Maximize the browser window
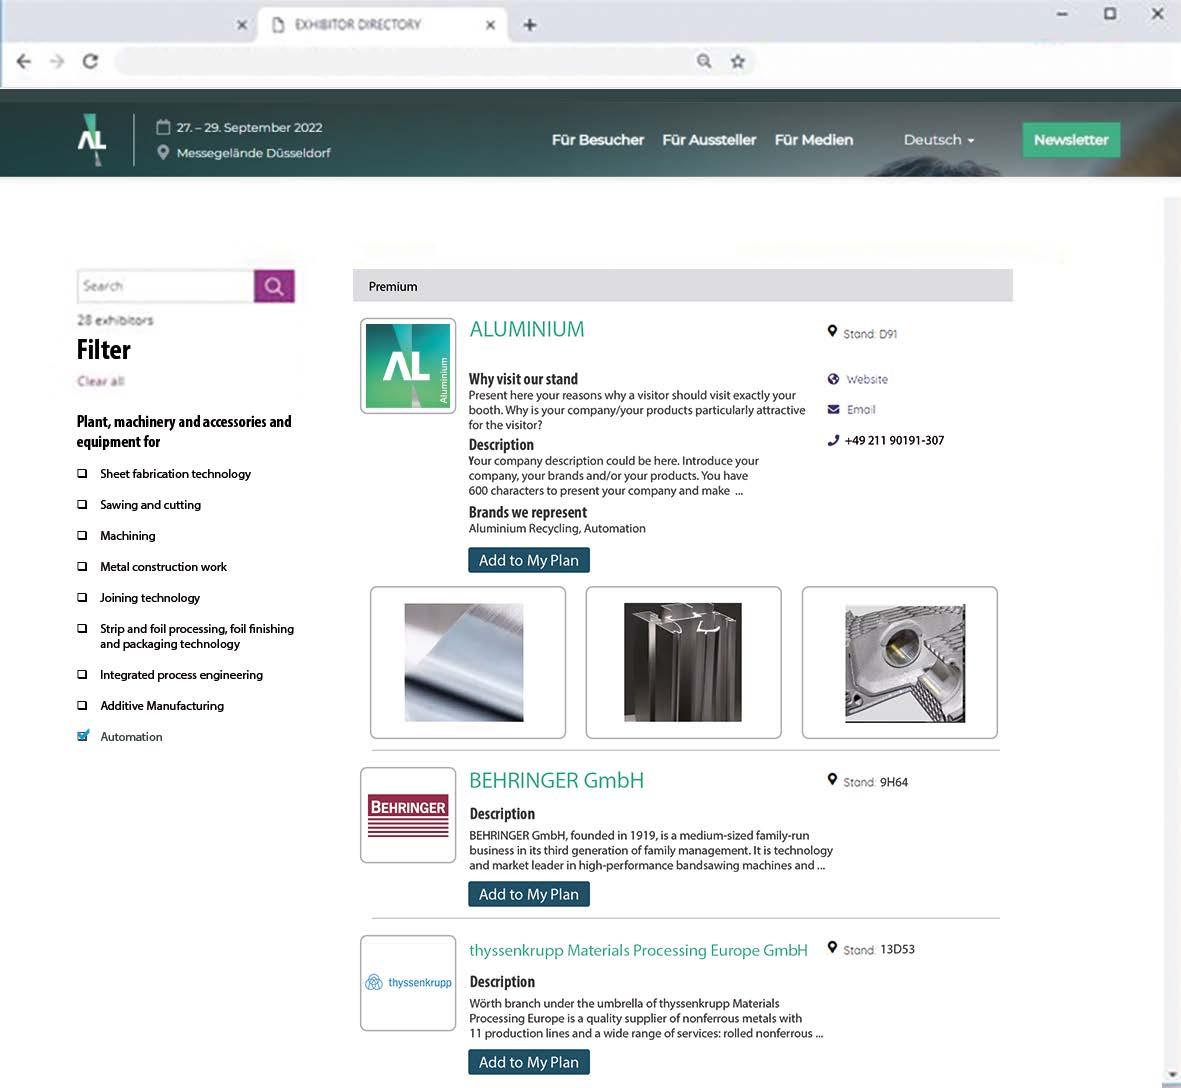This screenshot has width=1181, height=1088. (x=1110, y=14)
